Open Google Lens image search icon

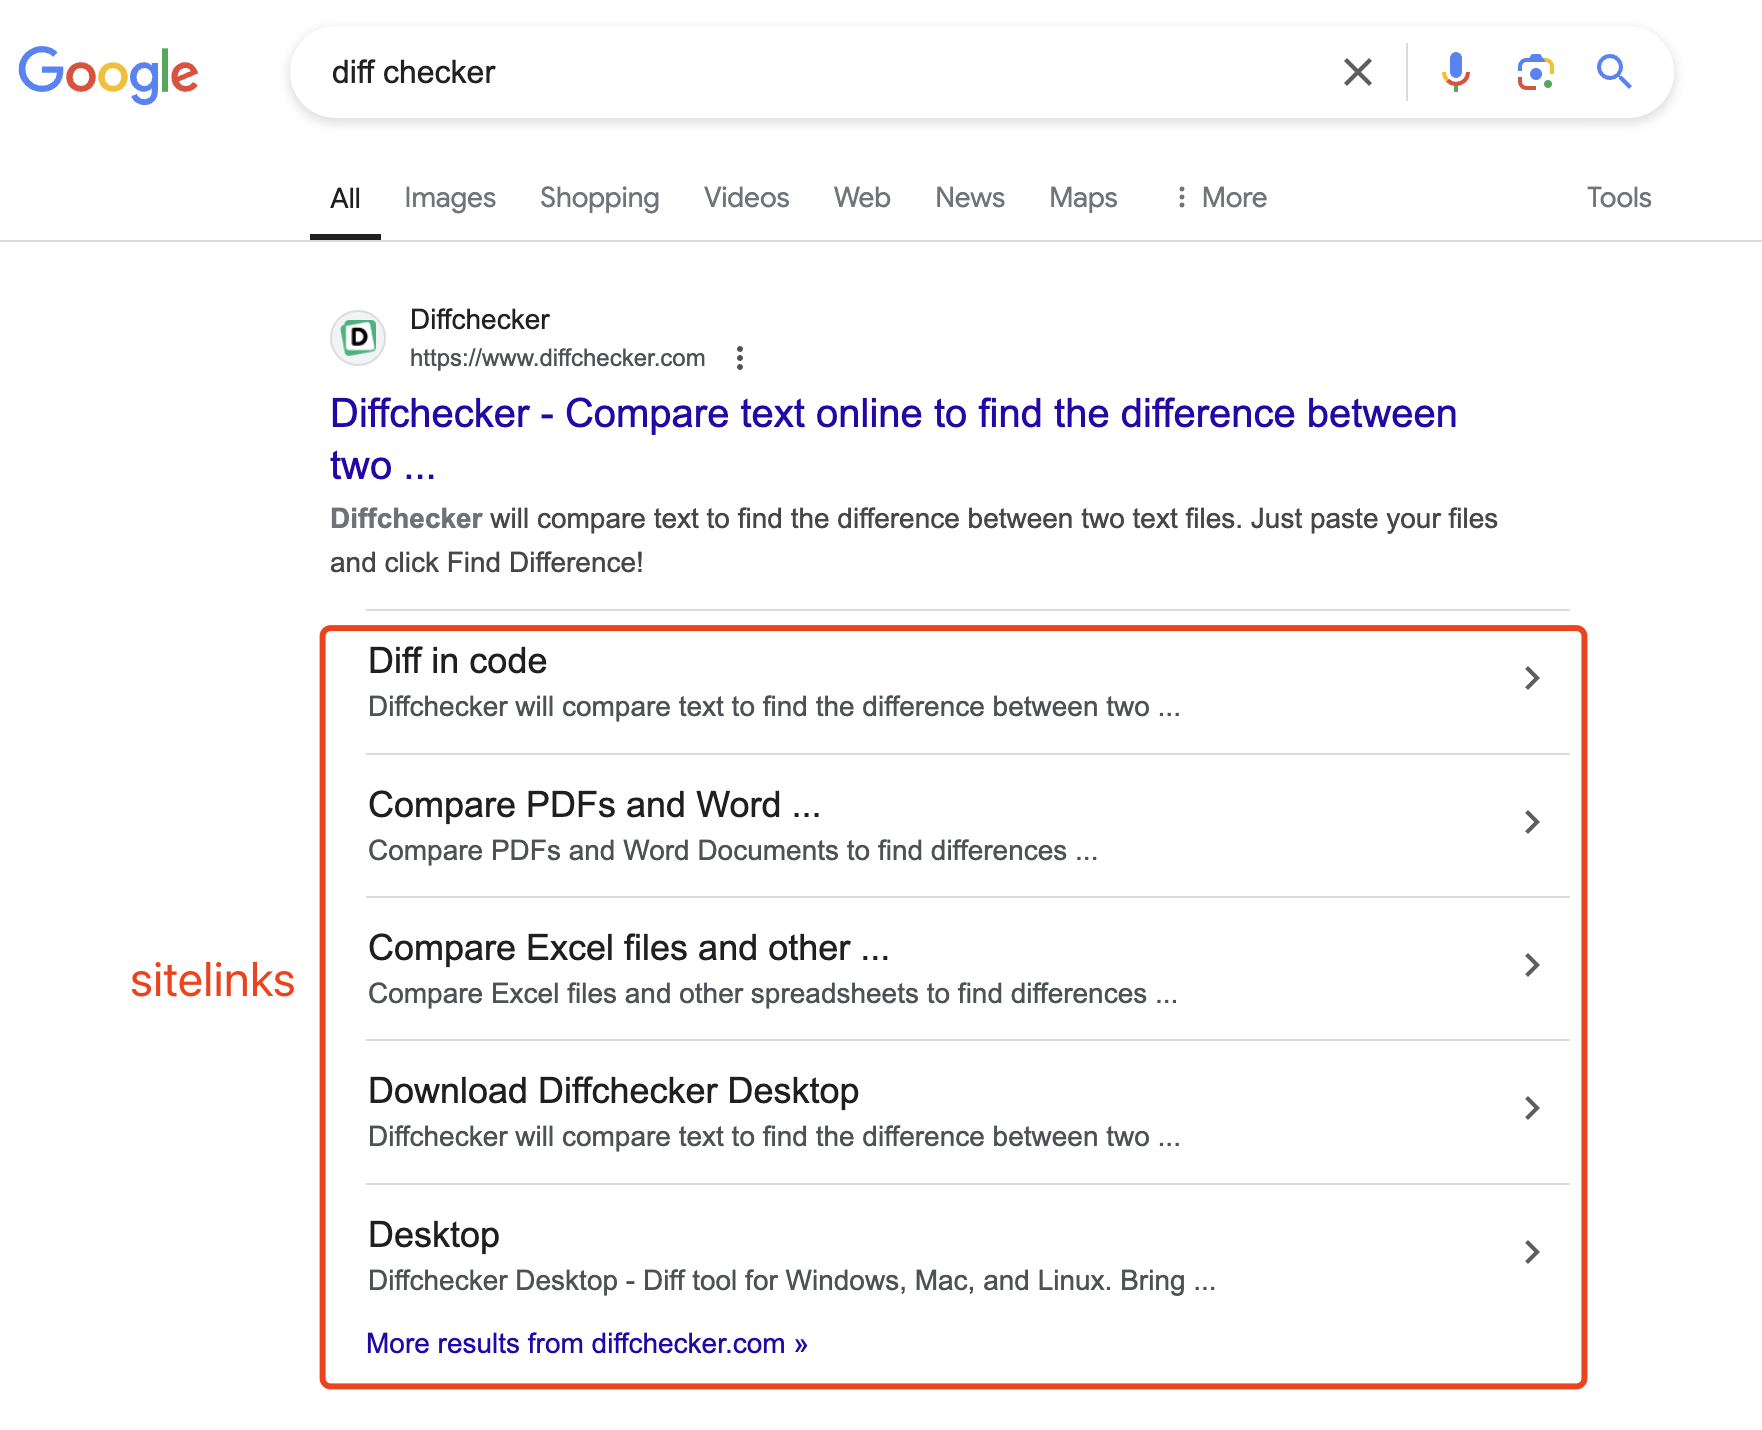tap(1535, 72)
